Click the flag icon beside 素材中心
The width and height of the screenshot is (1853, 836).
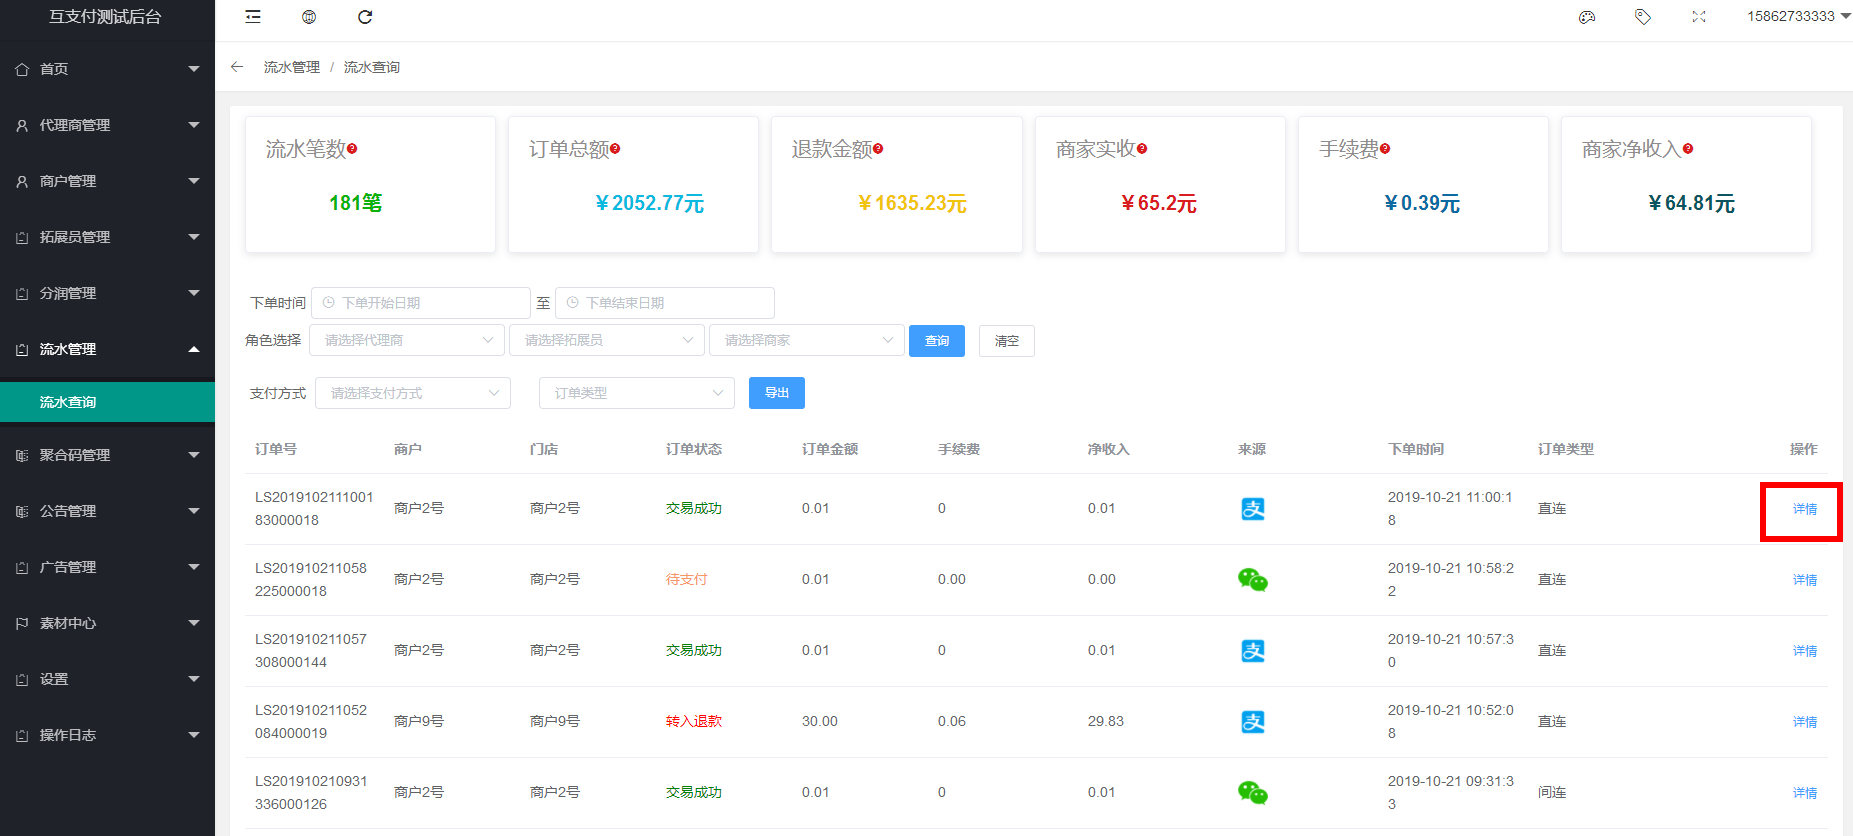click(22, 623)
